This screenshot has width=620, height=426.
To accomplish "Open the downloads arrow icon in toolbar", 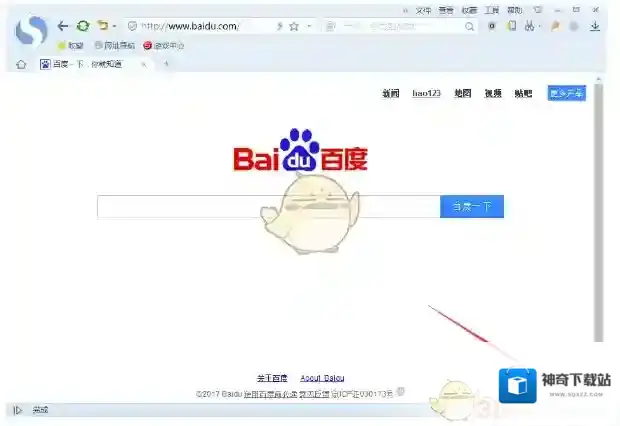I will point(595,26).
